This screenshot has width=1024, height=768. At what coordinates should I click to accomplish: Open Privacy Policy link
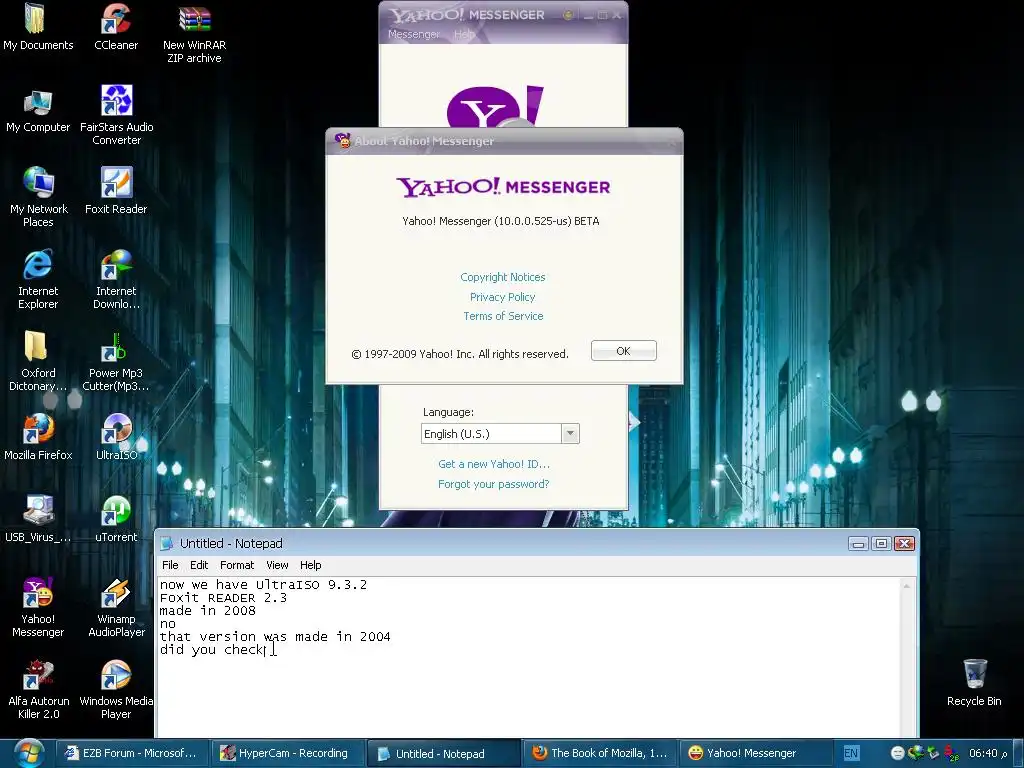tap(502, 297)
